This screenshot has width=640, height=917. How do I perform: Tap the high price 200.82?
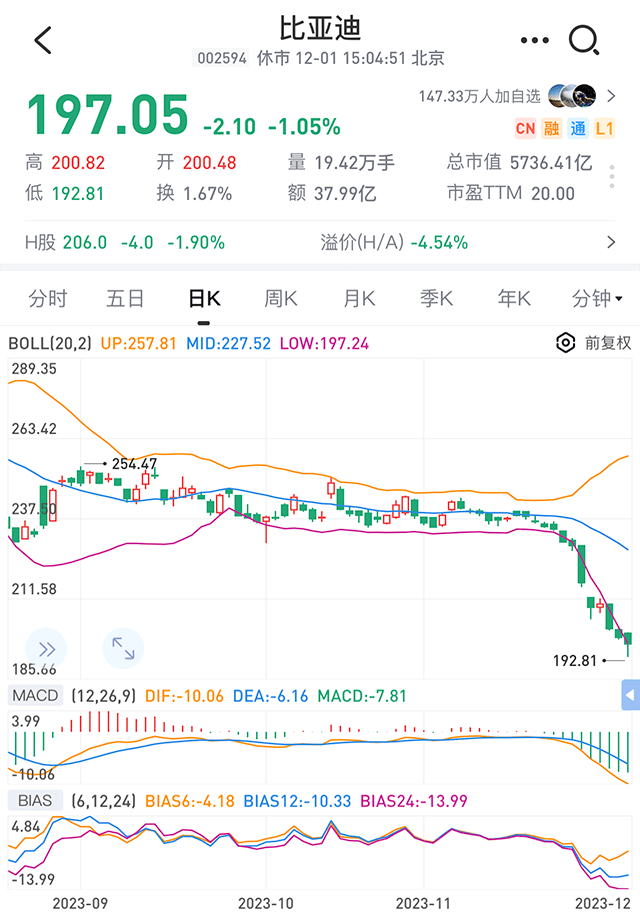click(x=78, y=163)
